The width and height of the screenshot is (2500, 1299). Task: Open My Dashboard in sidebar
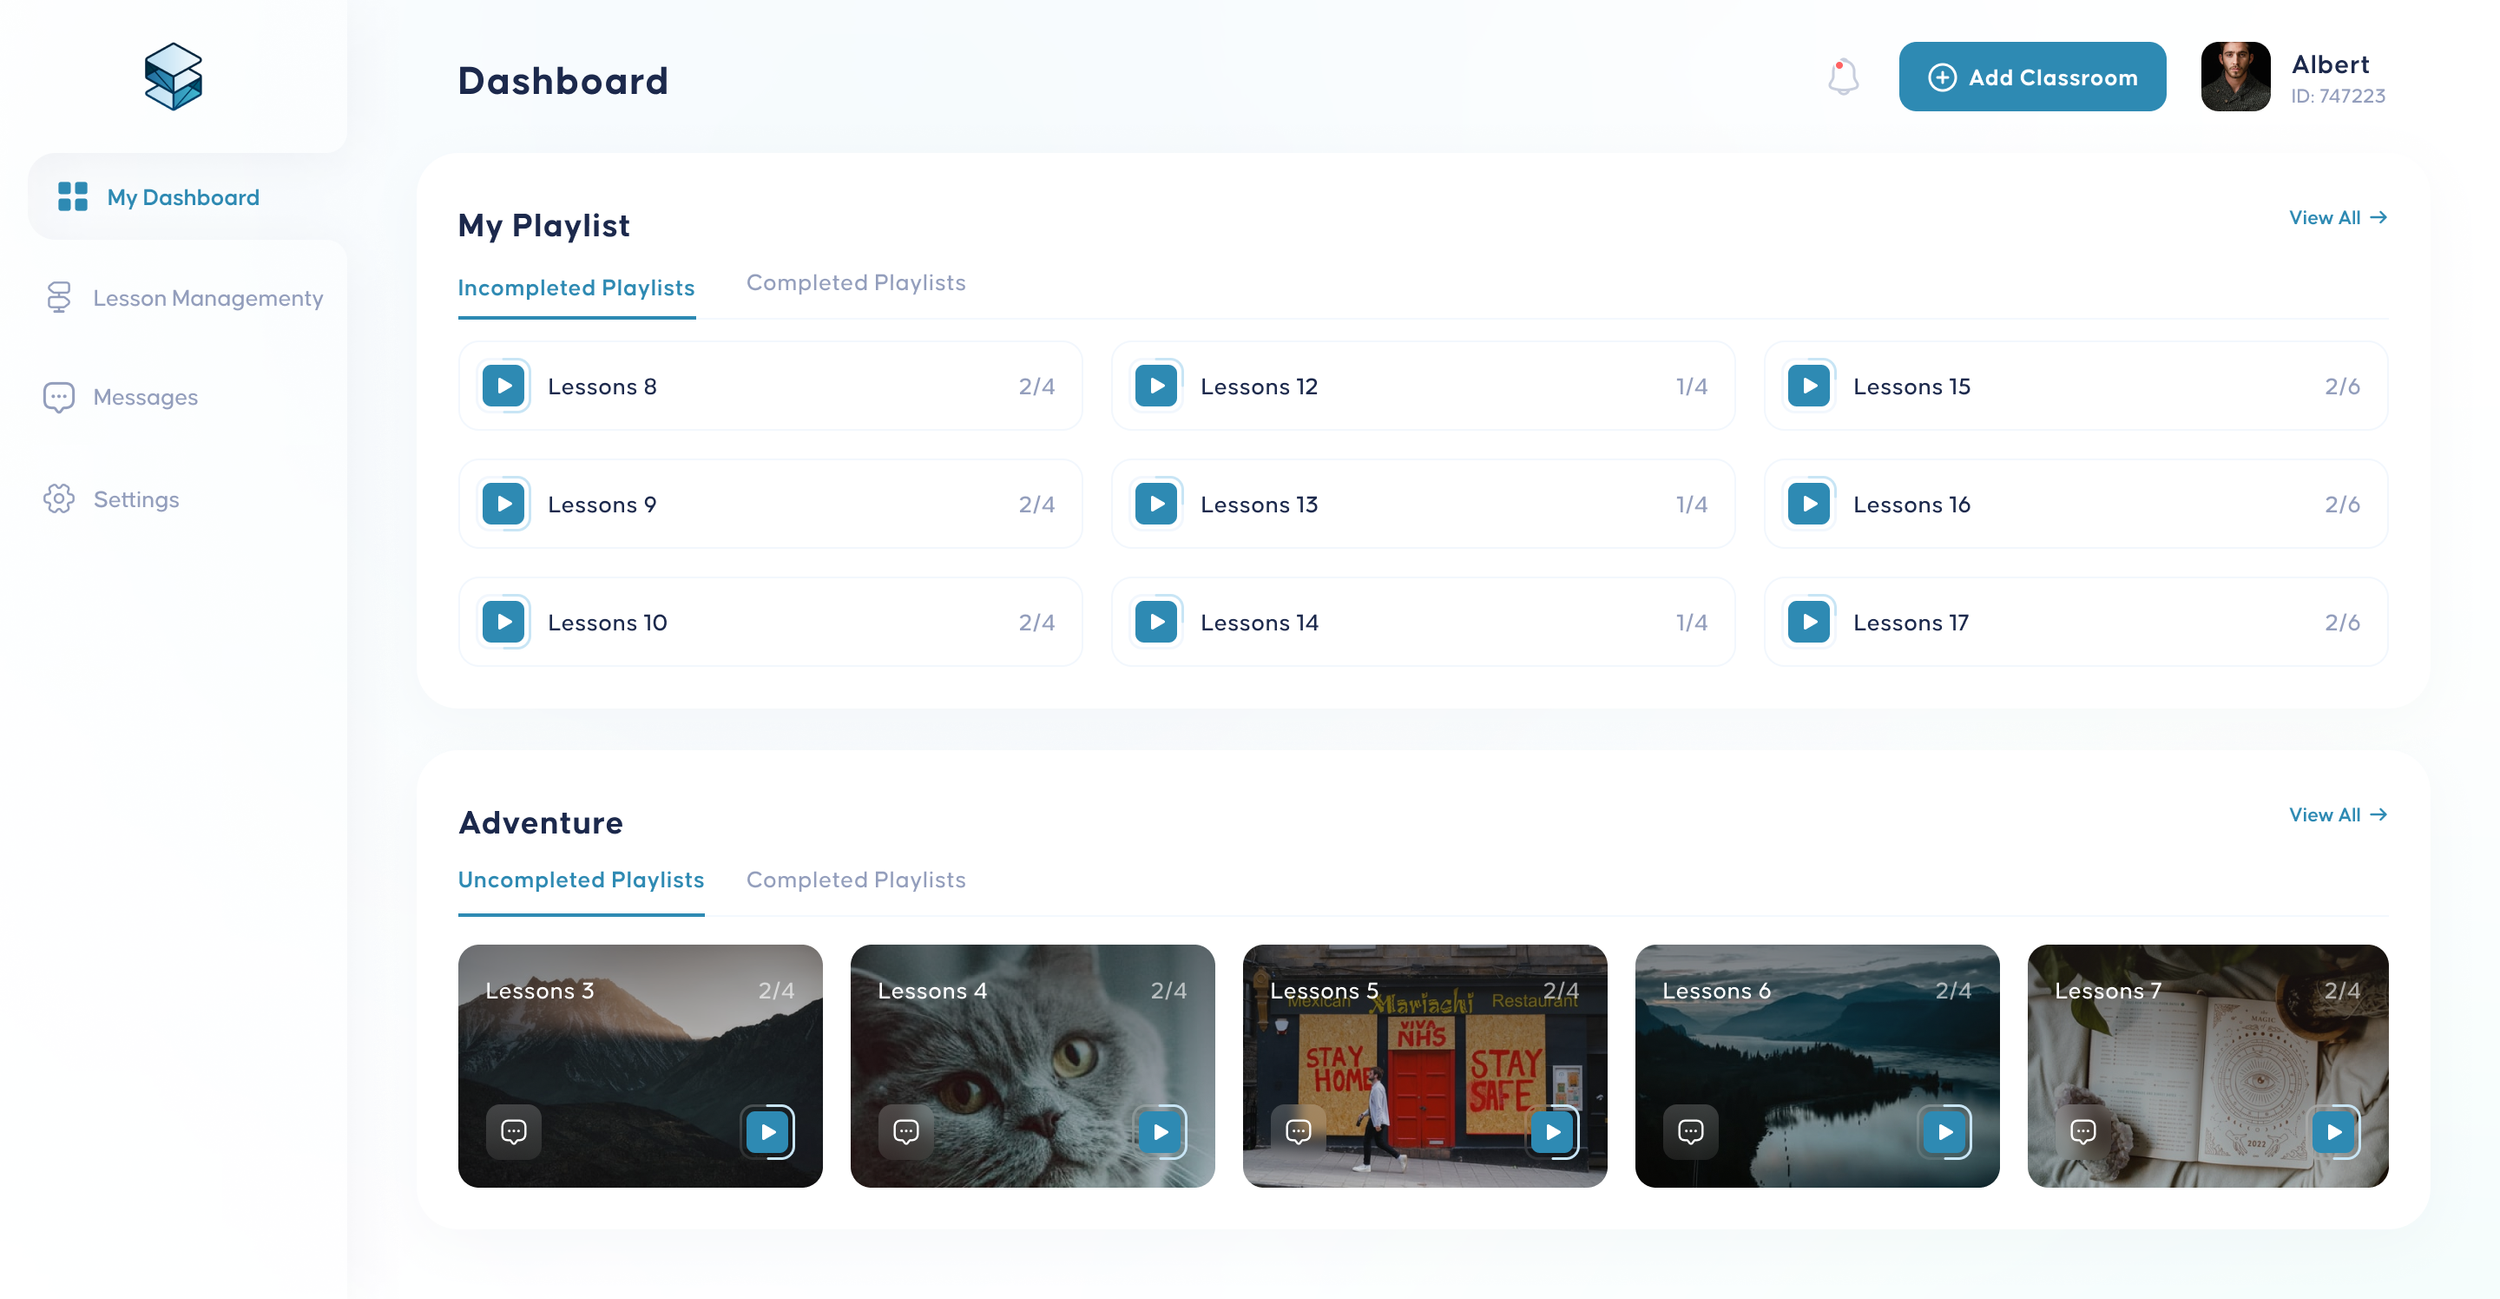(188, 197)
